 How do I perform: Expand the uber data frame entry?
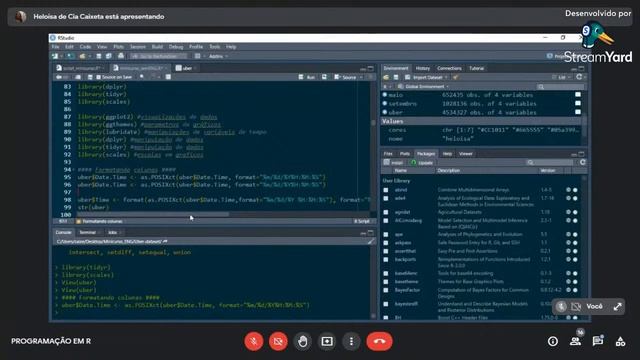click(x=384, y=112)
